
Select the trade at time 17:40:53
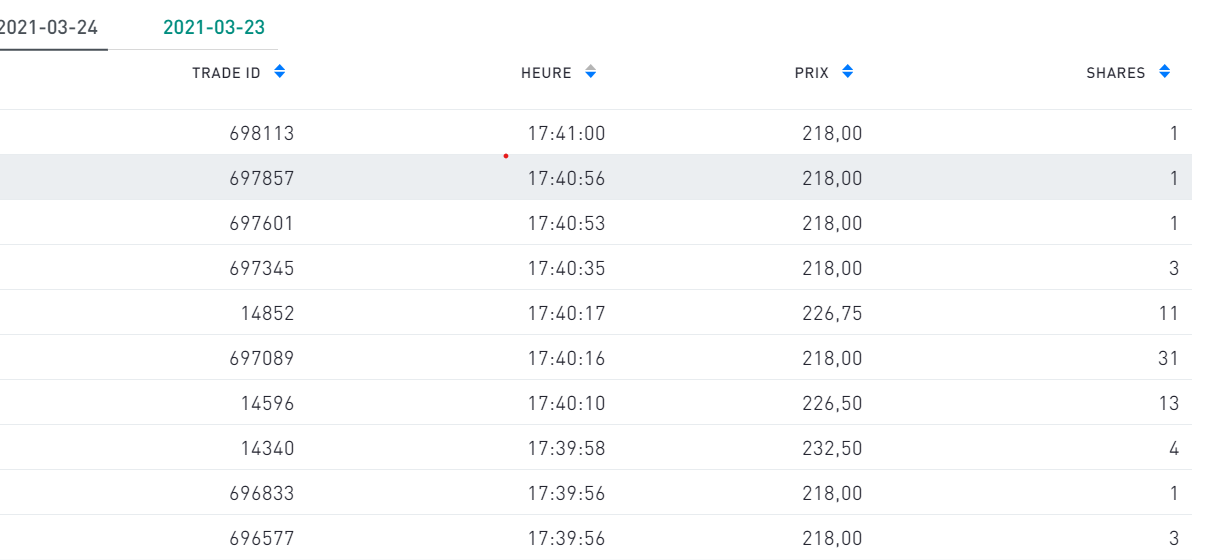point(566,223)
